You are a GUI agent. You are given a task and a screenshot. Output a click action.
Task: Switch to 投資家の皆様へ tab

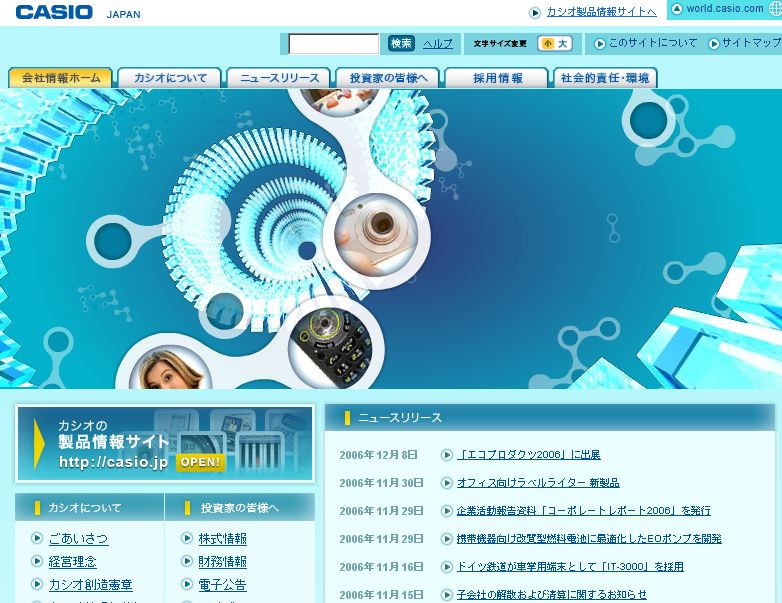pos(388,78)
